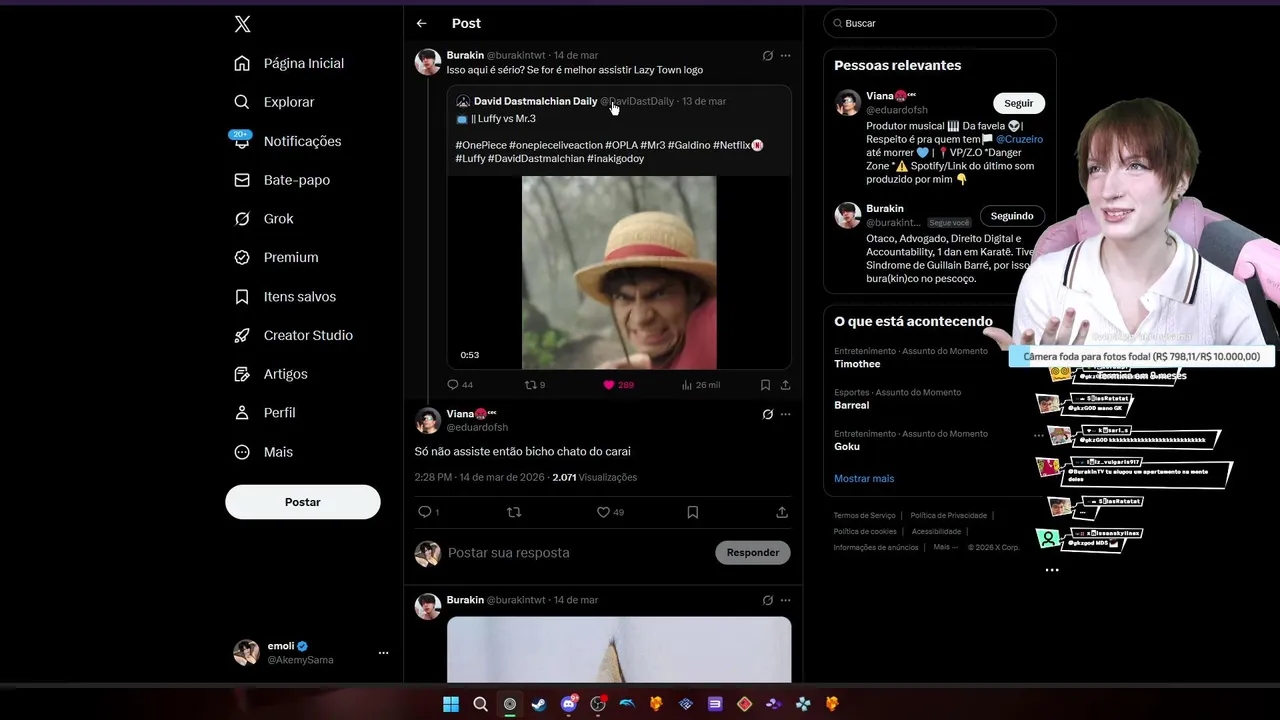Screen dimensions: 1280x720
Task: Open Steam from the taskbar
Action: click(x=539, y=704)
